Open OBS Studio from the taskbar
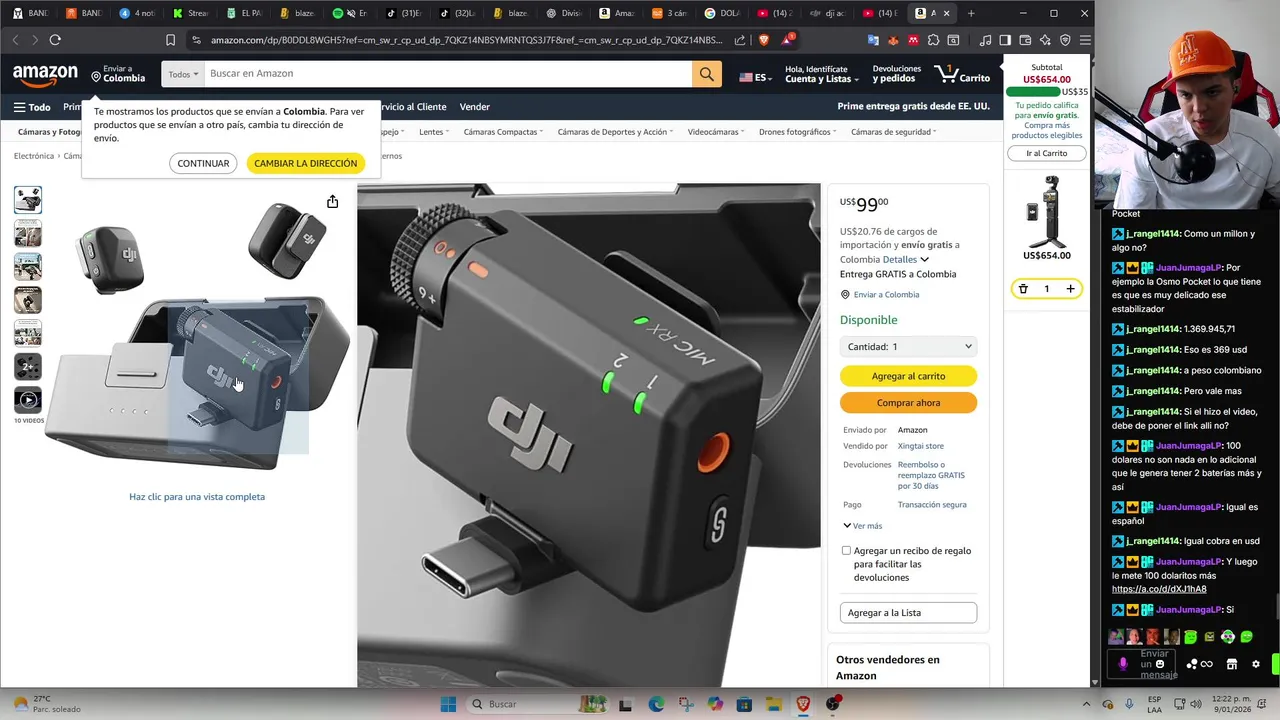Screen dimensions: 1280x720 point(833,704)
